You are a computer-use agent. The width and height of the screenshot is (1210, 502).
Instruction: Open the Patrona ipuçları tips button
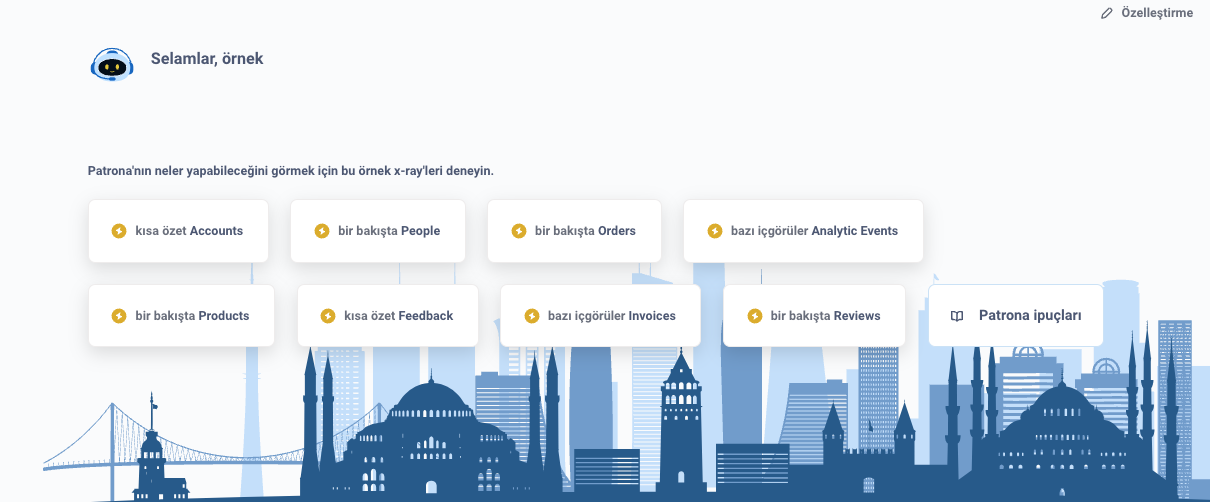pos(1029,316)
